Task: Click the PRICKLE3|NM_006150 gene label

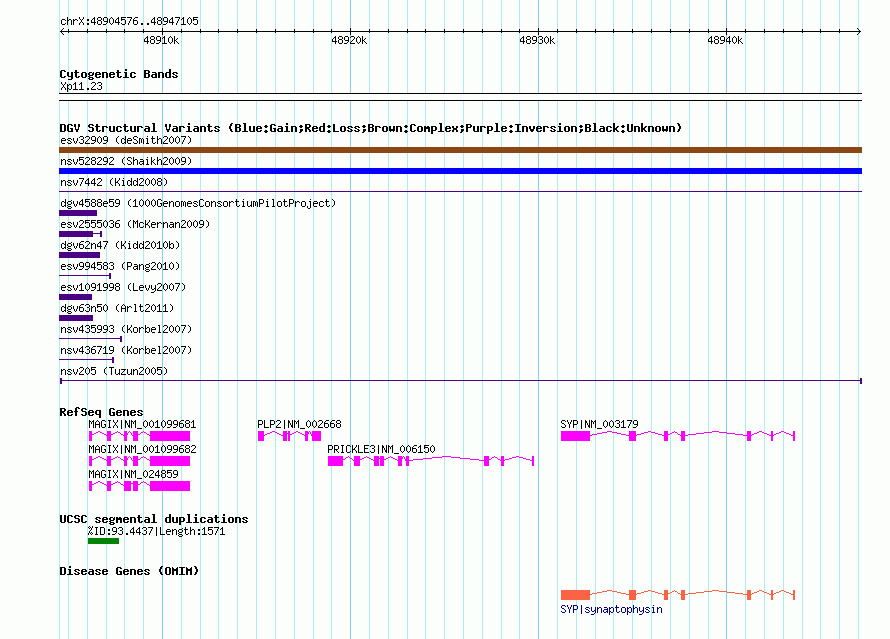Action: tap(381, 449)
